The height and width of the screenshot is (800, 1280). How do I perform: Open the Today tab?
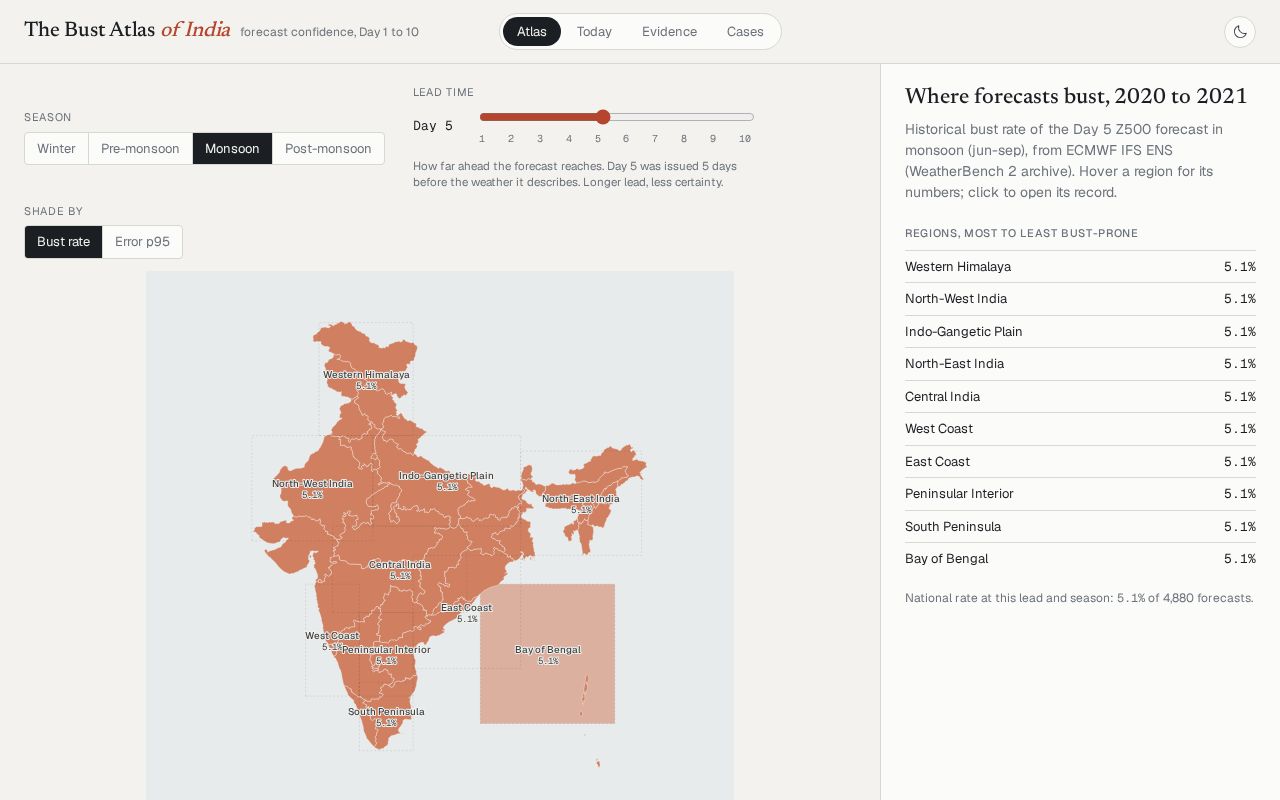tap(594, 32)
